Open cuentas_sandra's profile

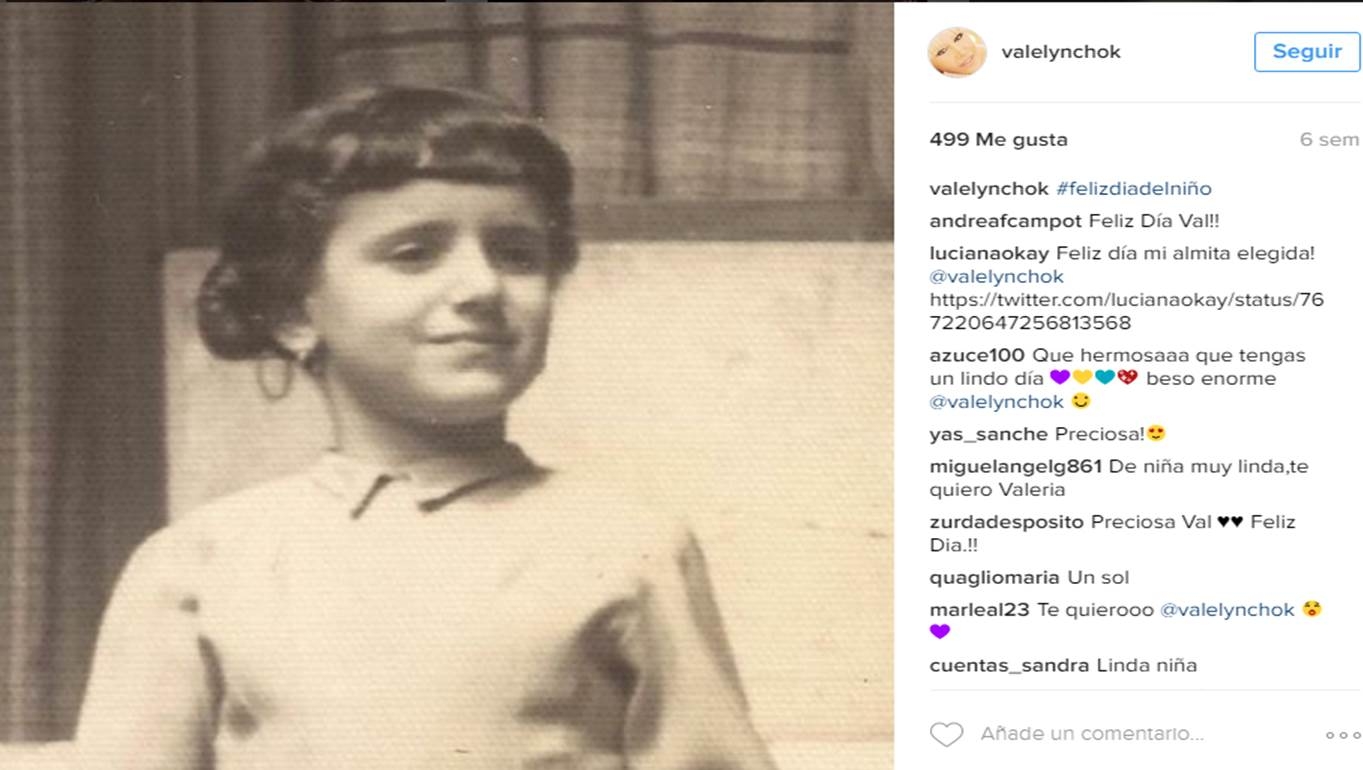click(x=1009, y=666)
